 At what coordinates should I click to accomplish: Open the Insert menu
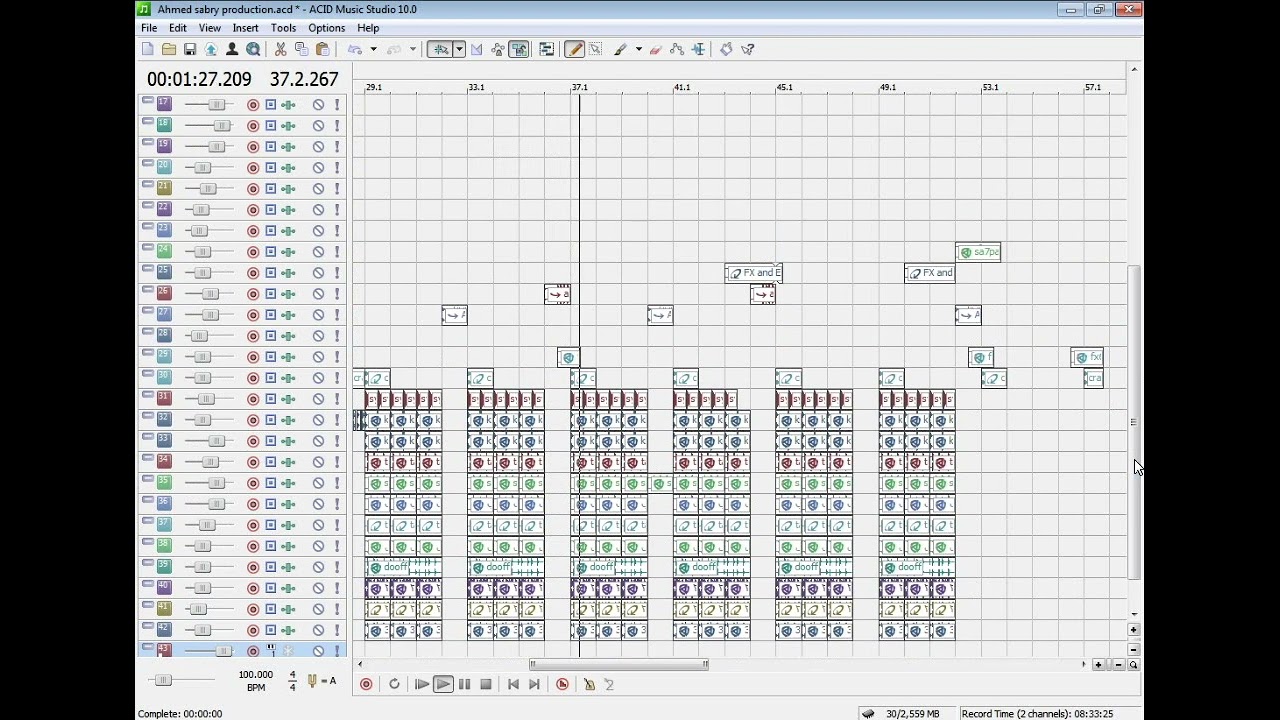[245, 28]
